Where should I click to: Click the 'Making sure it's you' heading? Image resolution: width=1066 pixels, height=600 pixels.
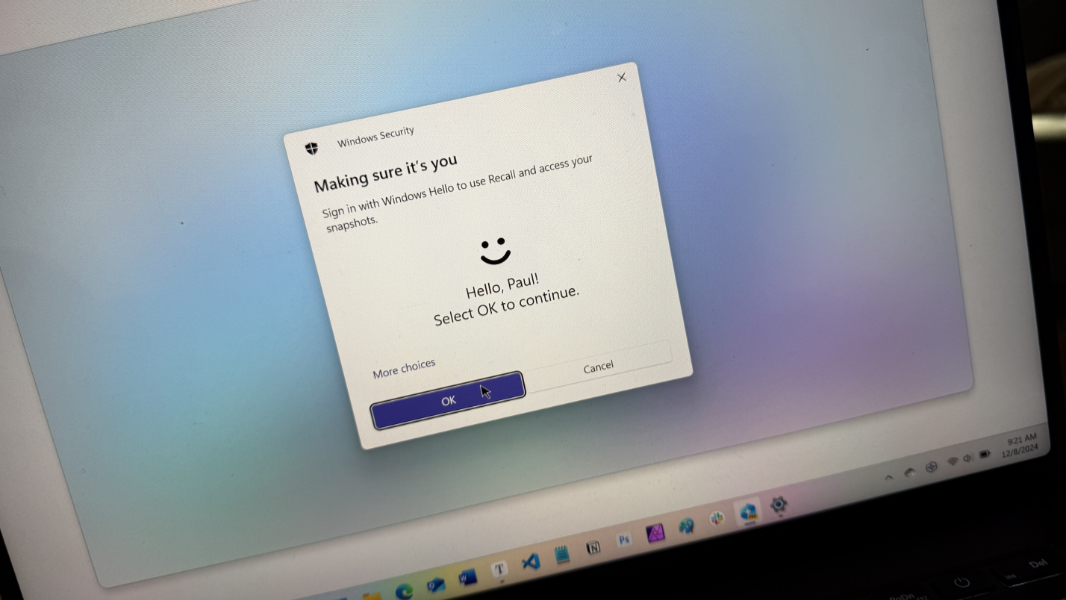click(x=385, y=173)
